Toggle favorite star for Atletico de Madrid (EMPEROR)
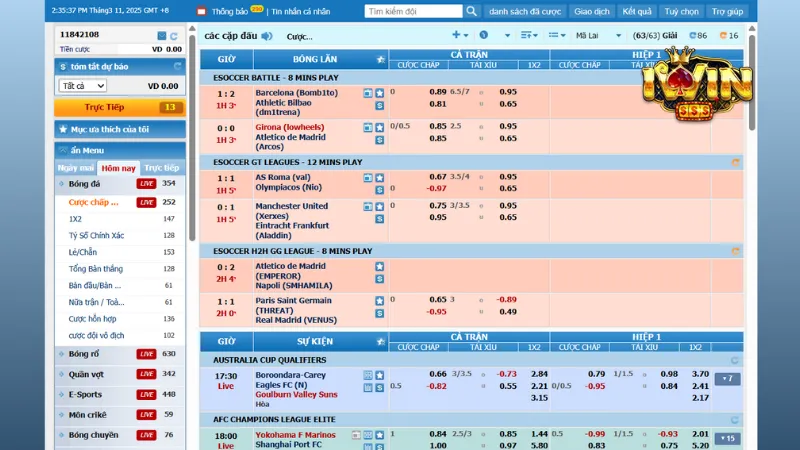Viewport: 800px width, 450px height. pyautogui.click(x=380, y=266)
